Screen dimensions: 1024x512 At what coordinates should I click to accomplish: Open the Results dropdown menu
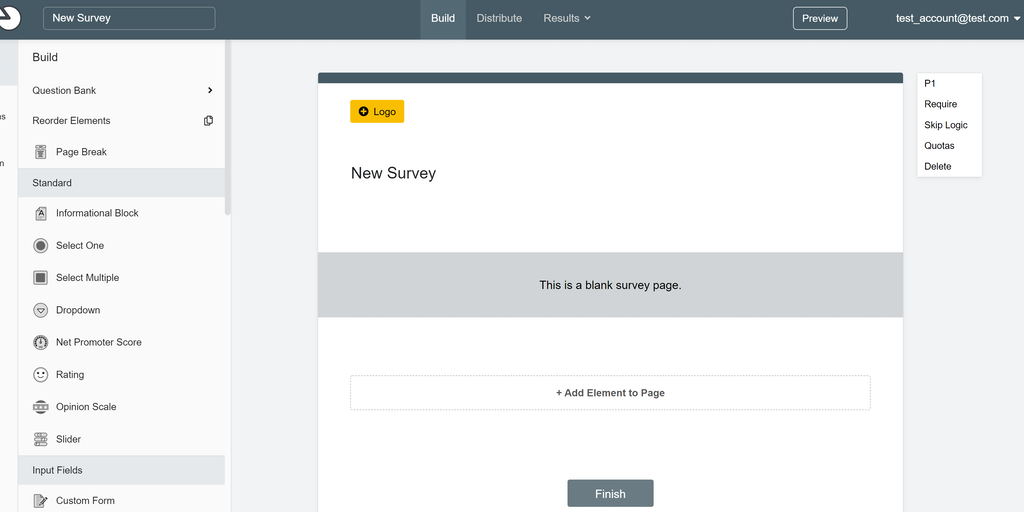tap(567, 18)
